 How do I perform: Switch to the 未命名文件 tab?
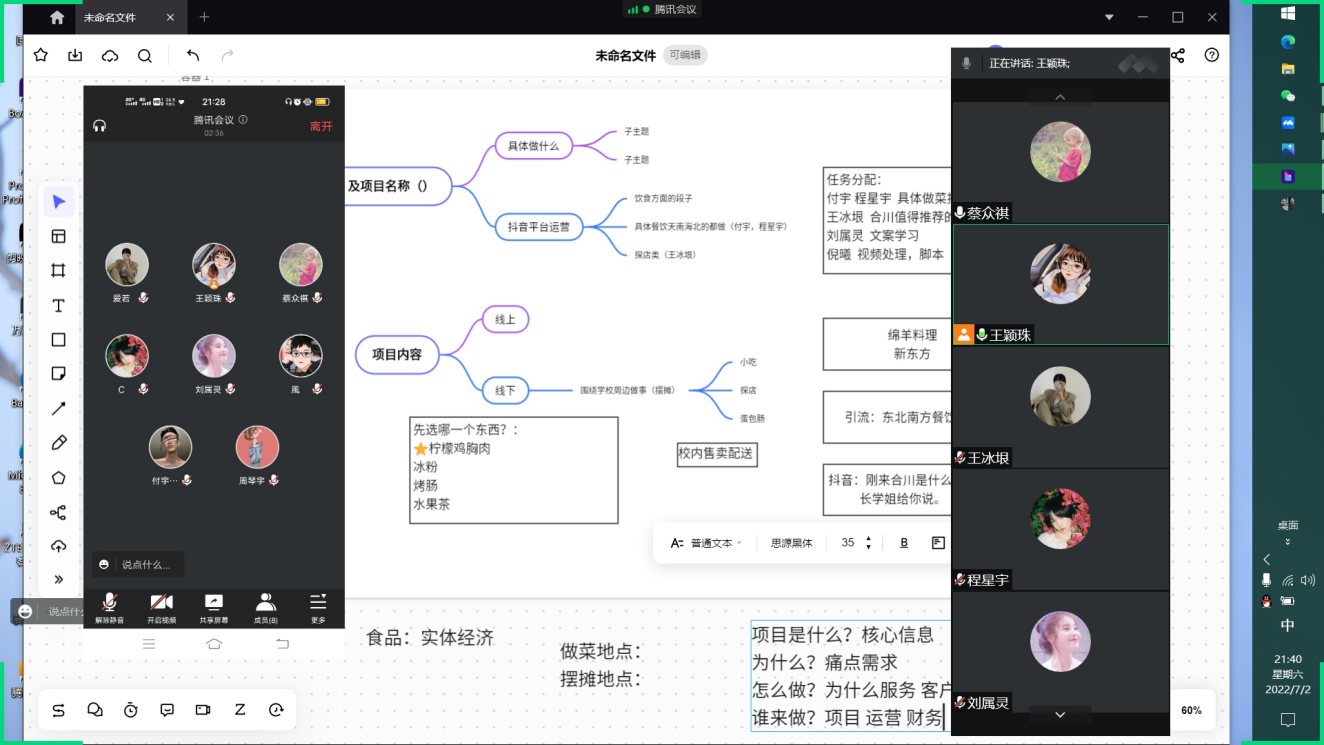tap(111, 17)
